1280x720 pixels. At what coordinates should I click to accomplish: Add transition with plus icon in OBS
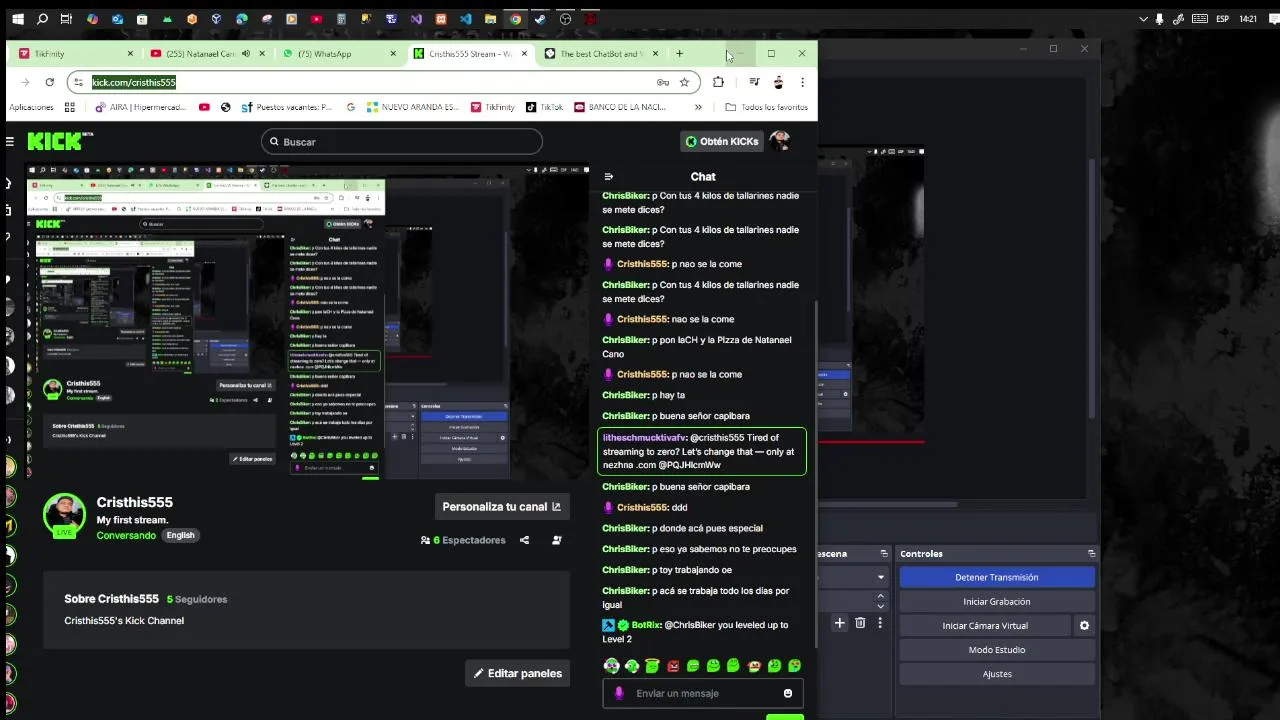click(839, 623)
